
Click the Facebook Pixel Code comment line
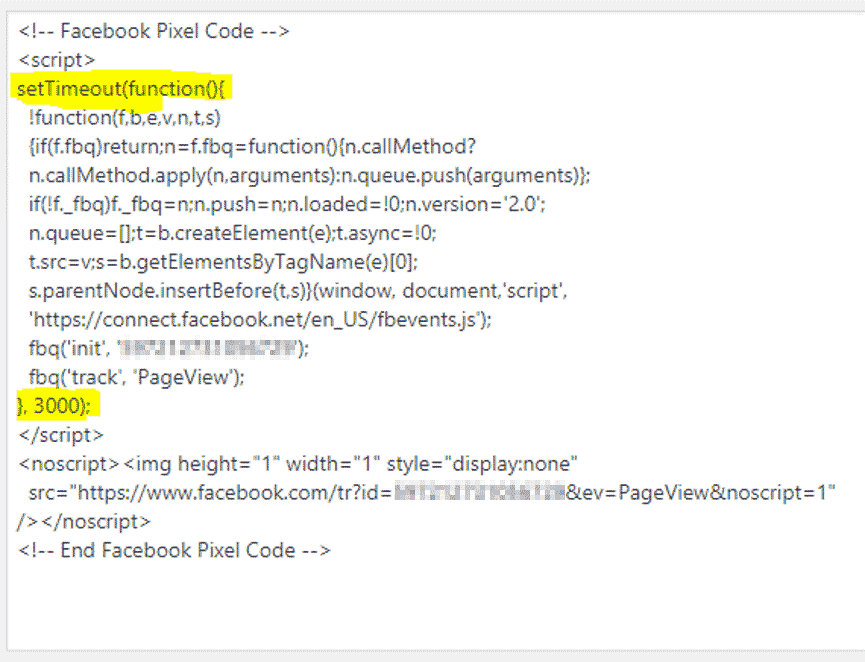154,31
